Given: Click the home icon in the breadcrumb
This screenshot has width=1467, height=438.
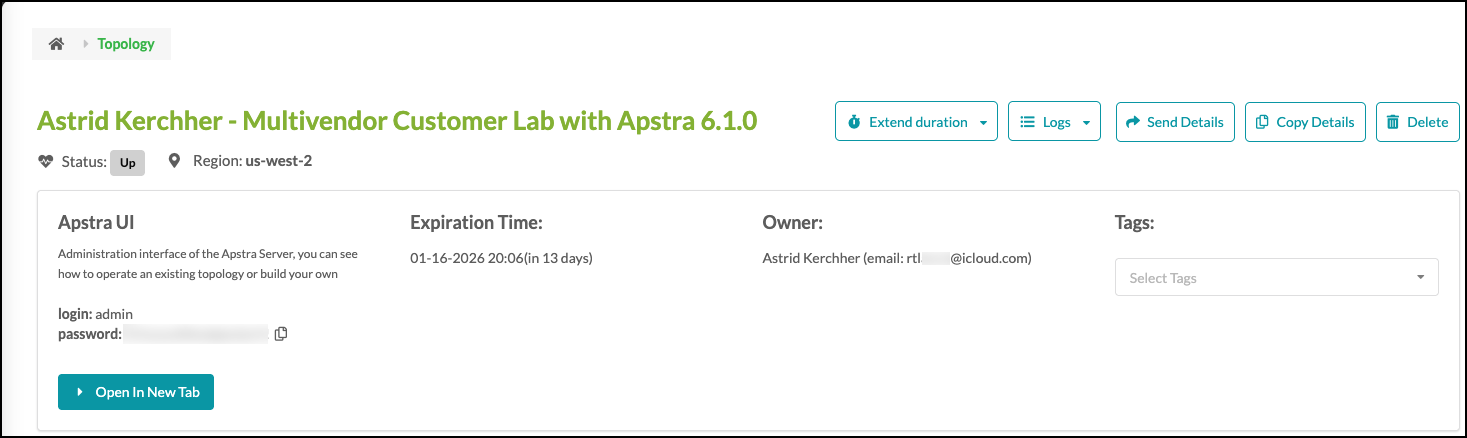Looking at the screenshot, I should 57,44.
